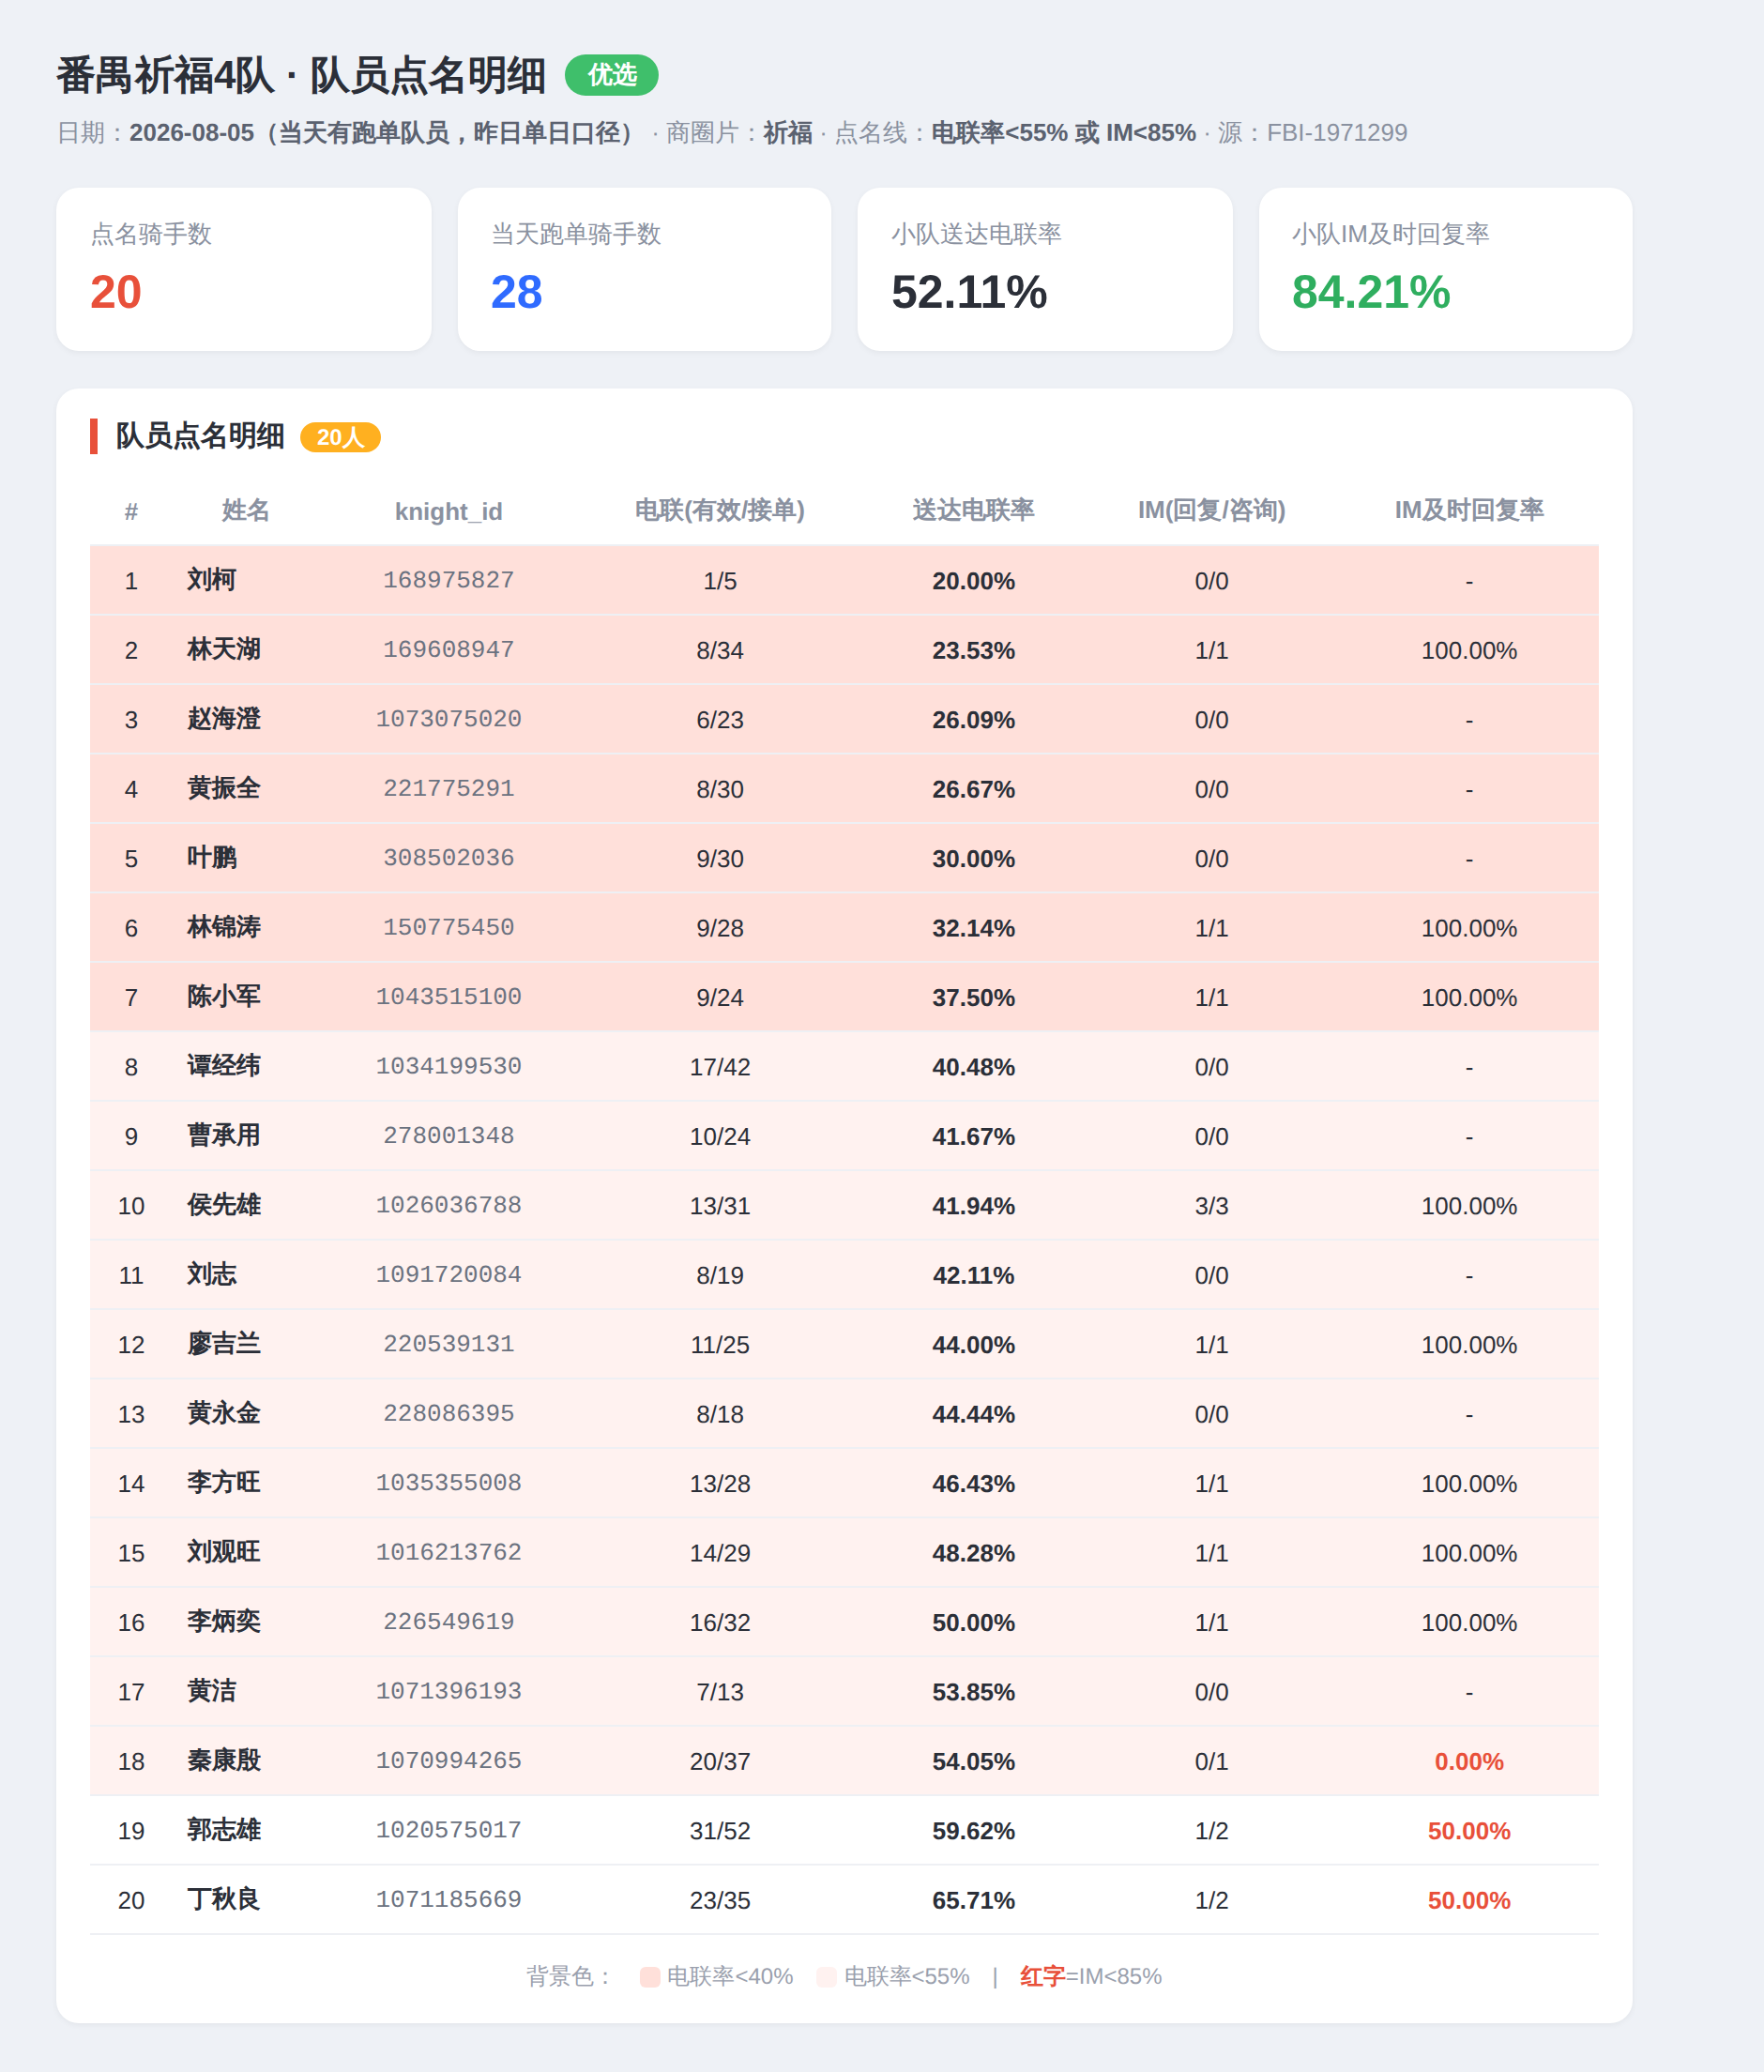Click the IM(回复/咨询) column header

(1211, 511)
